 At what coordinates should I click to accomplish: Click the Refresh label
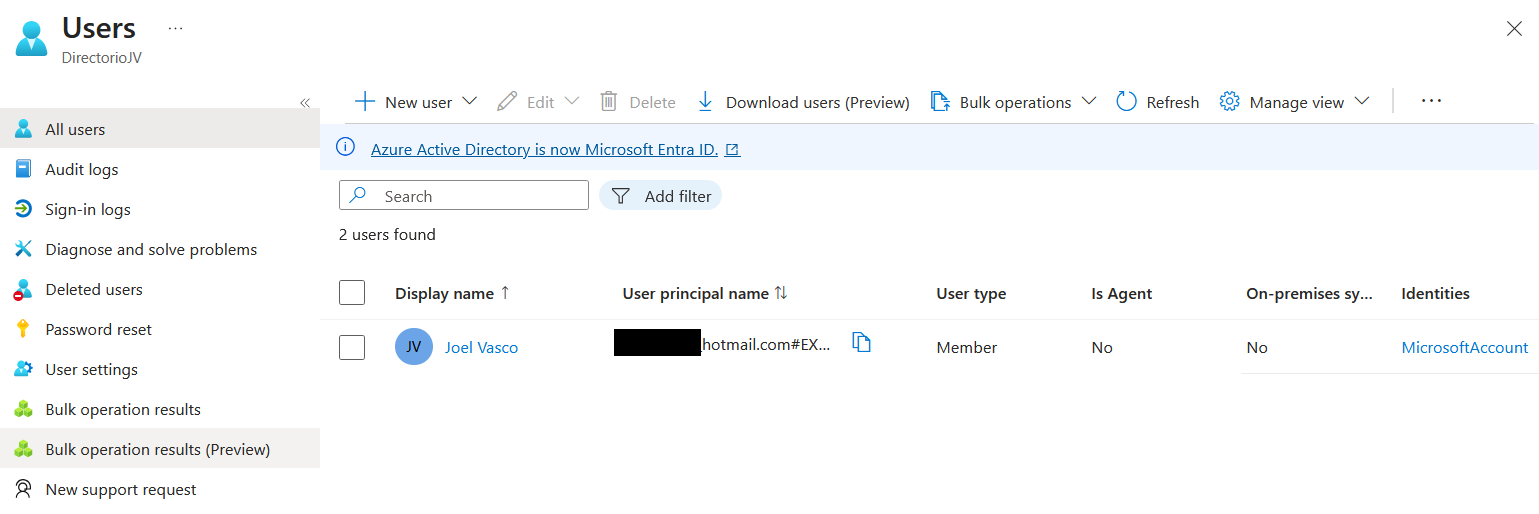pos(1173,102)
